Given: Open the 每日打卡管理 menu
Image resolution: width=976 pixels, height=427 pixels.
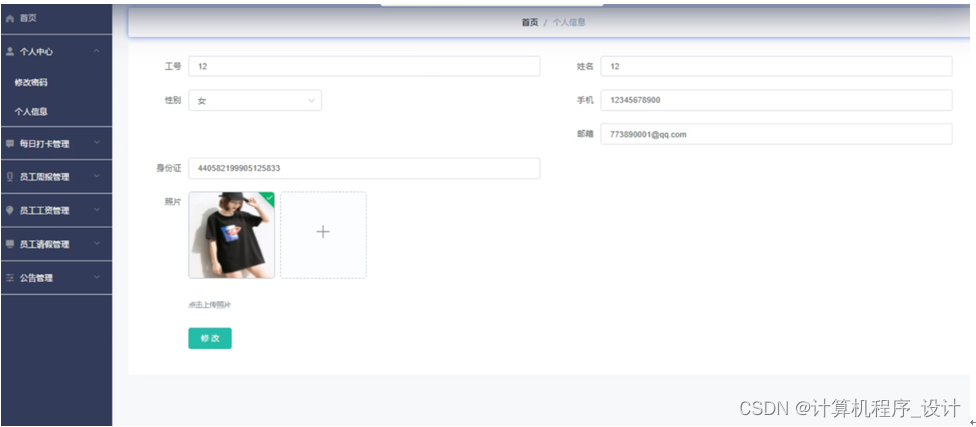Looking at the screenshot, I should pos(57,144).
